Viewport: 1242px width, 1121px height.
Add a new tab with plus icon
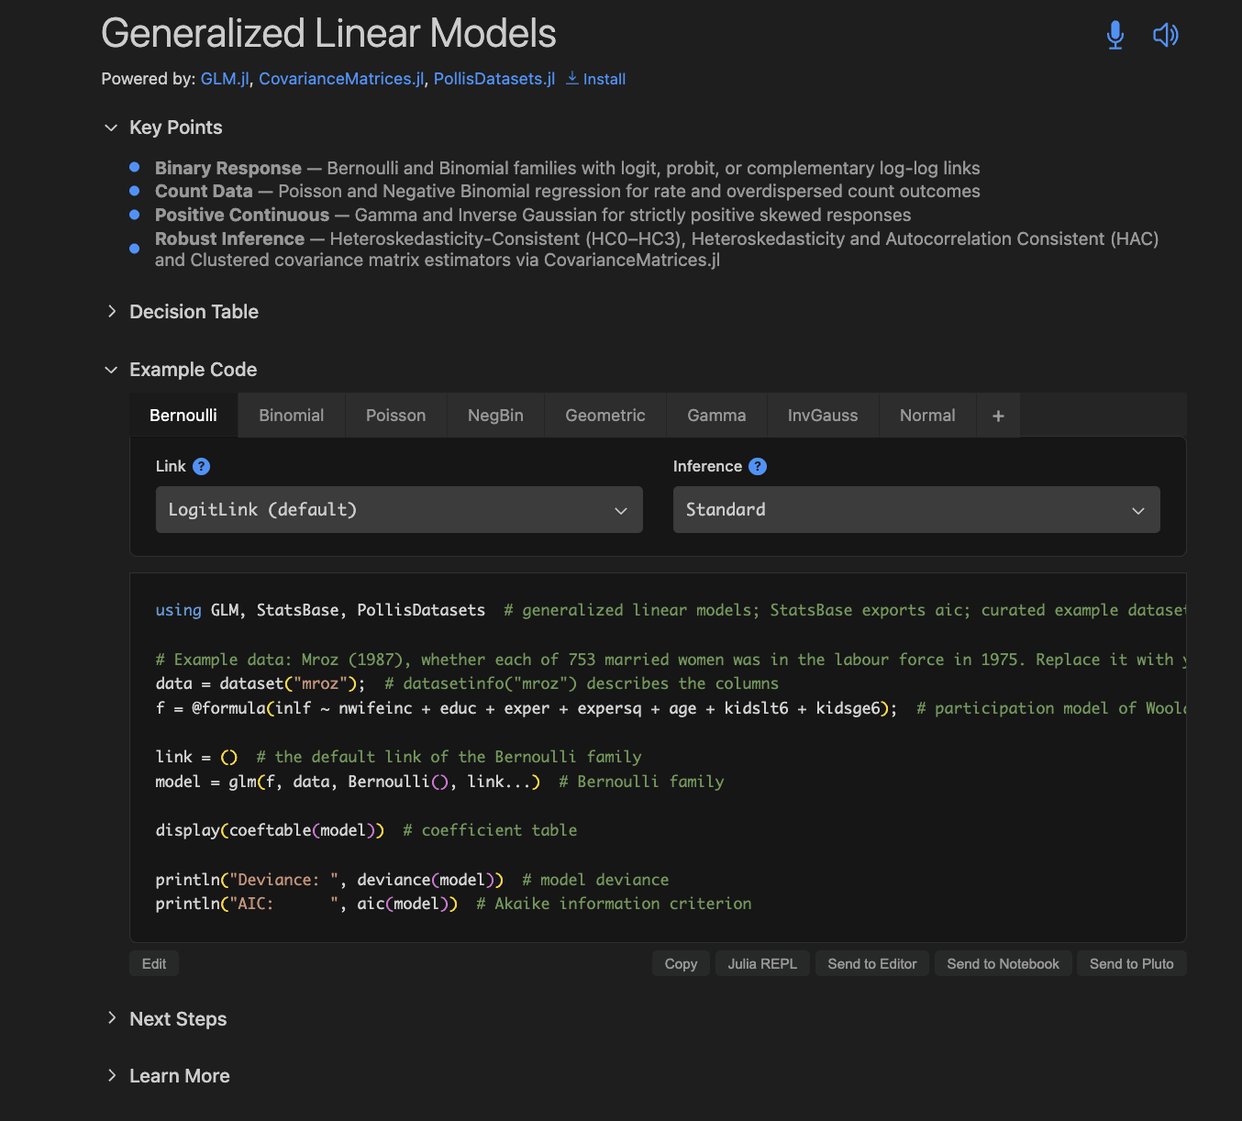[998, 415]
